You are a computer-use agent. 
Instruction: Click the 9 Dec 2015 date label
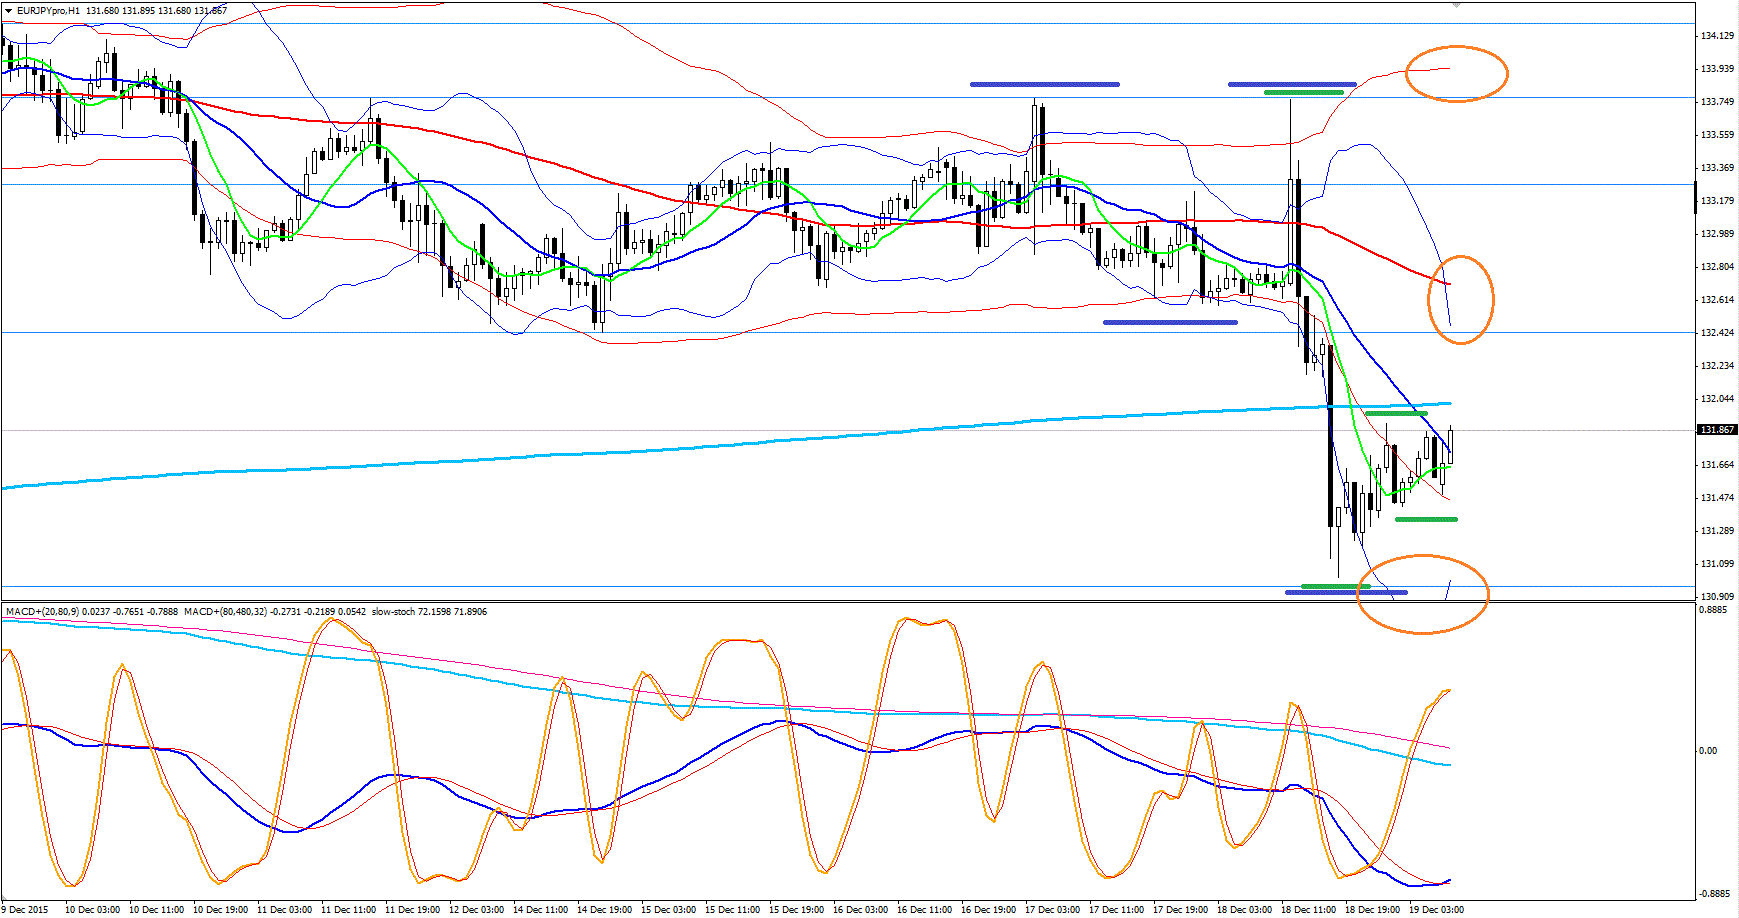pyautogui.click(x=25, y=910)
